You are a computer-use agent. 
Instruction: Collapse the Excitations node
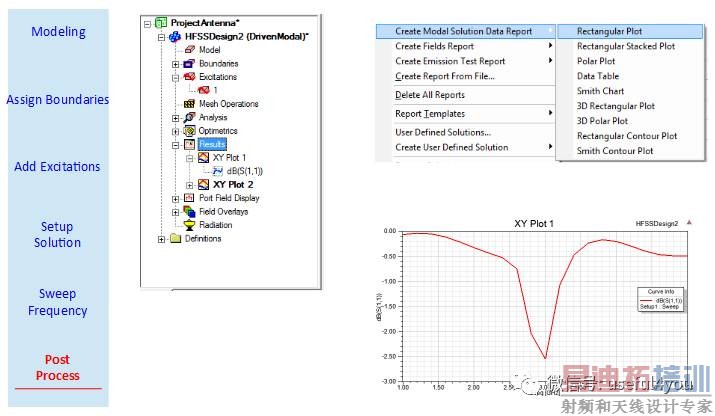176,78
